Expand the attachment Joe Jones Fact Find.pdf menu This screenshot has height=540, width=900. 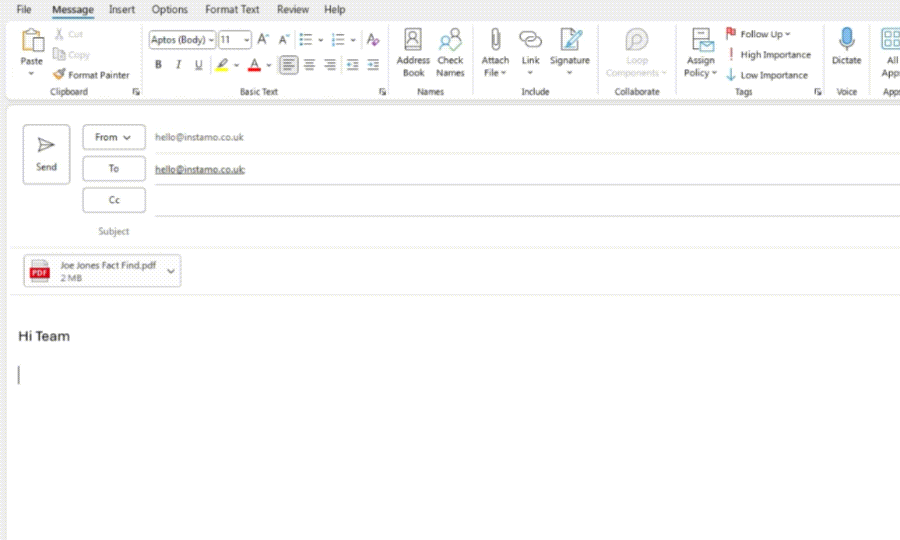(170, 271)
